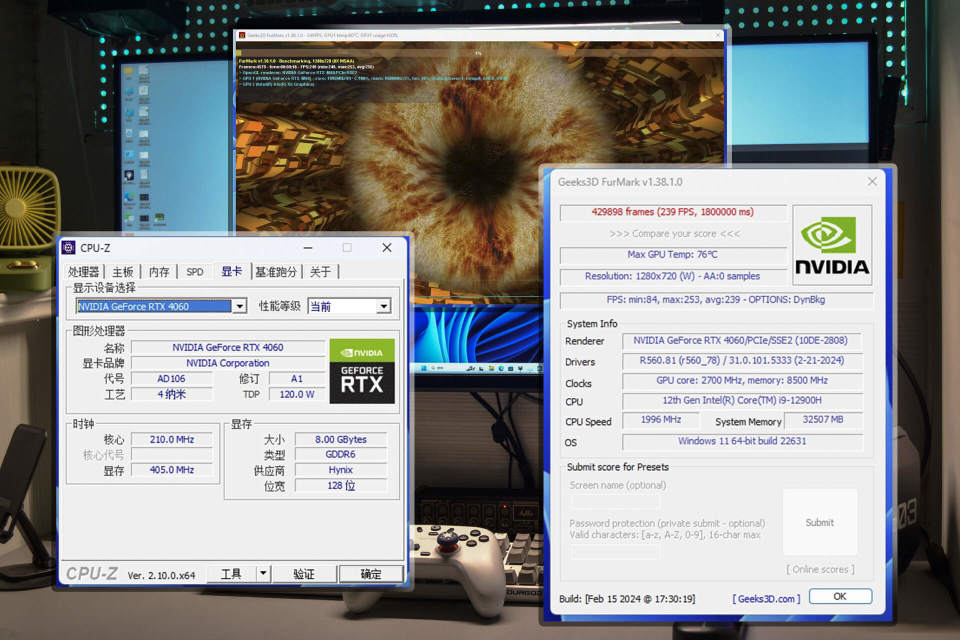The image size is (960, 640).
Task: Open the 内存 tab
Action: [x=159, y=272]
